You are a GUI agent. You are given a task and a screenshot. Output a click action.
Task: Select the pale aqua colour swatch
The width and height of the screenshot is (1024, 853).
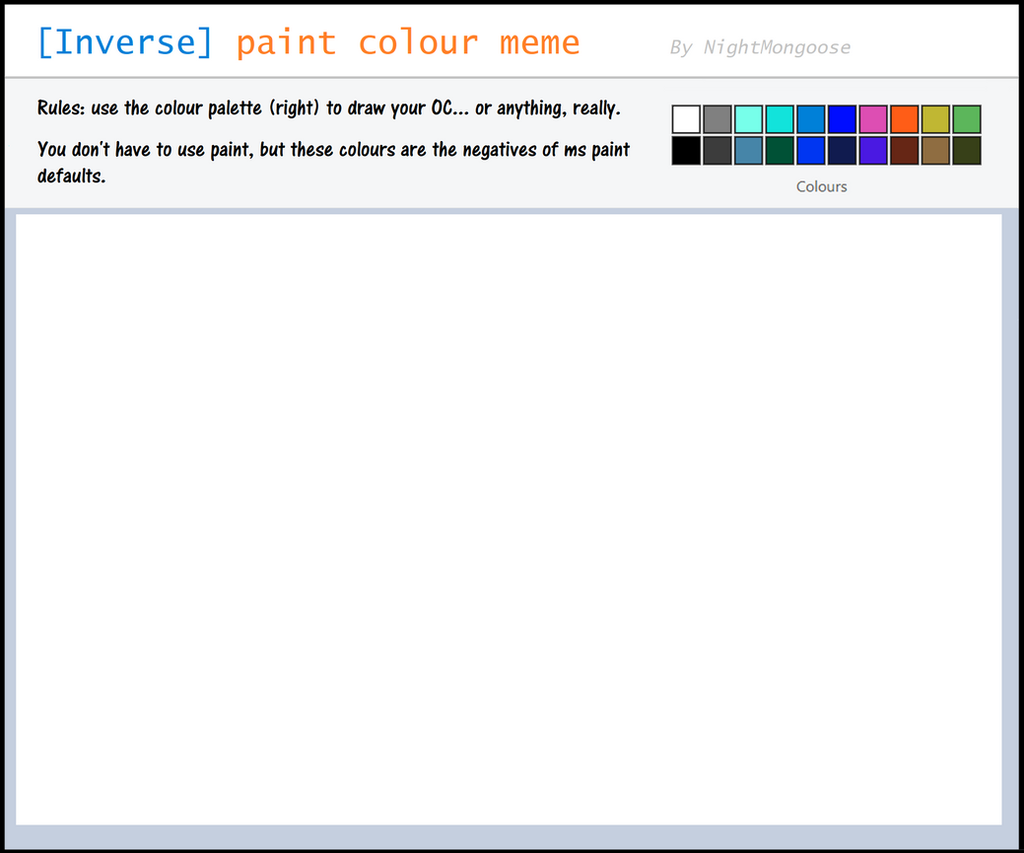(x=748, y=120)
